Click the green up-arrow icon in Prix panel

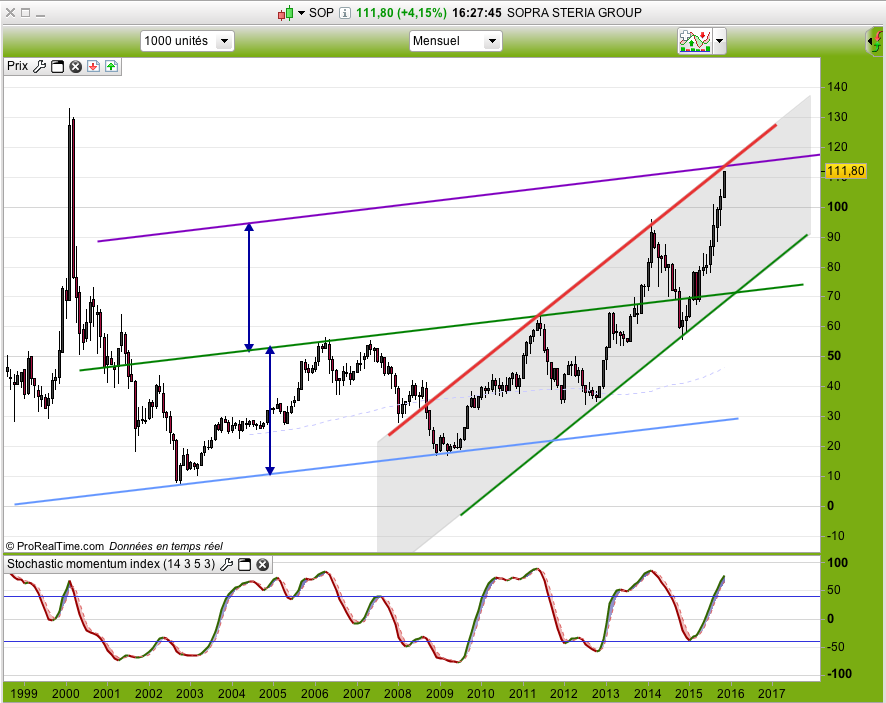coord(111,67)
